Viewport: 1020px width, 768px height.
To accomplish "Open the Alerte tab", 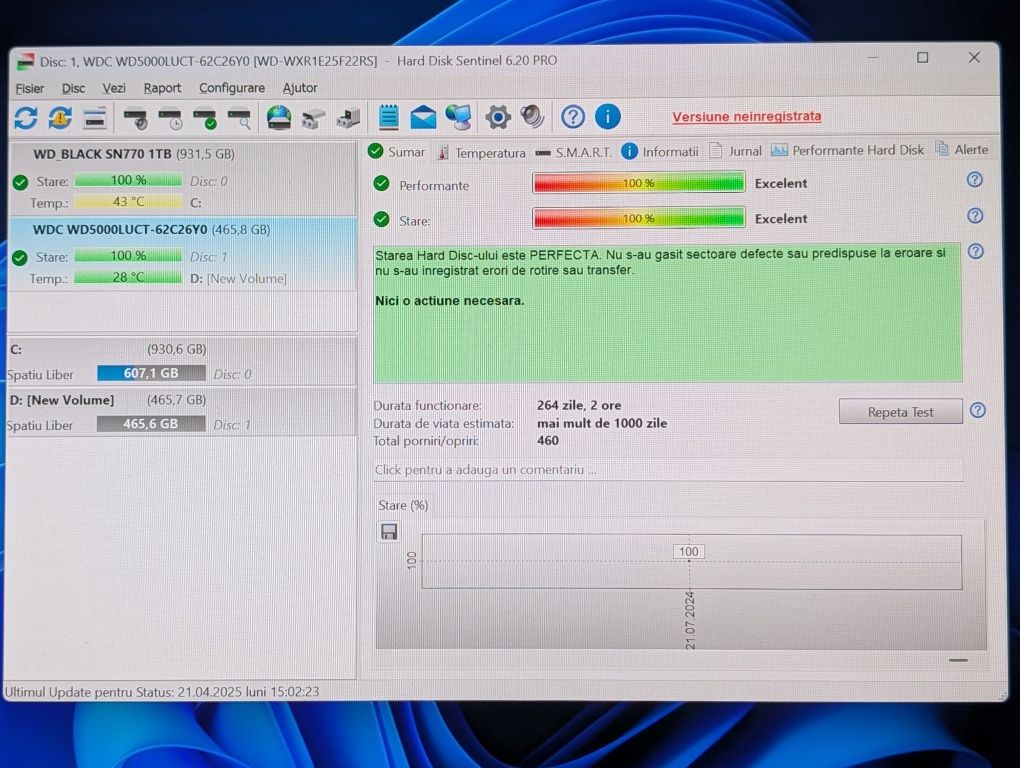I will (x=962, y=150).
